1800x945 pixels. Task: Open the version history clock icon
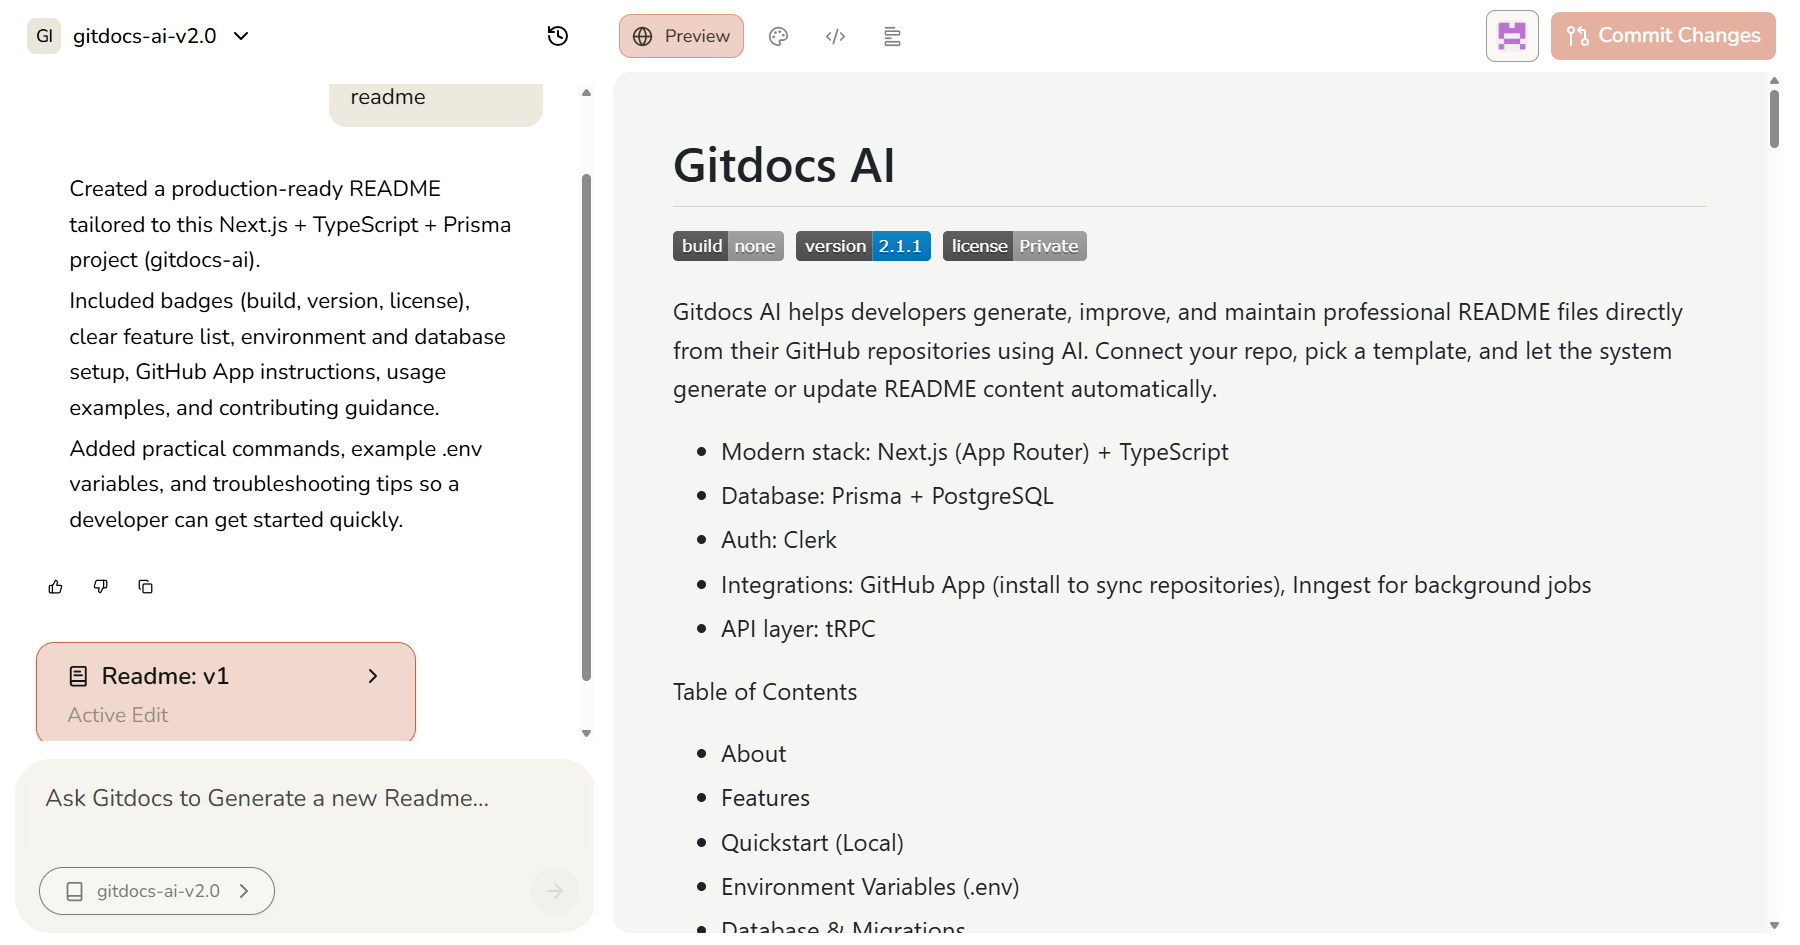[x=558, y=36]
